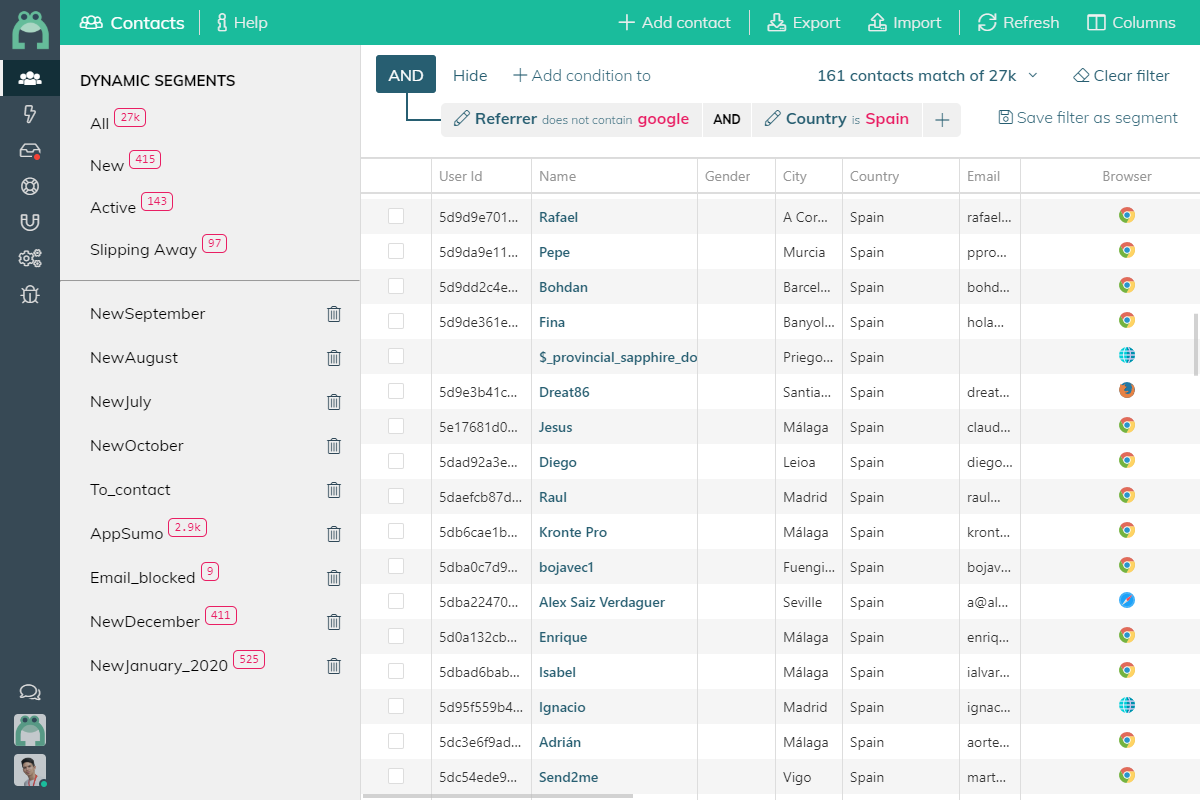This screenshot has height=800, width=1200.
Task: Click Save filter as segment
Action: (x=1088, y=118)
